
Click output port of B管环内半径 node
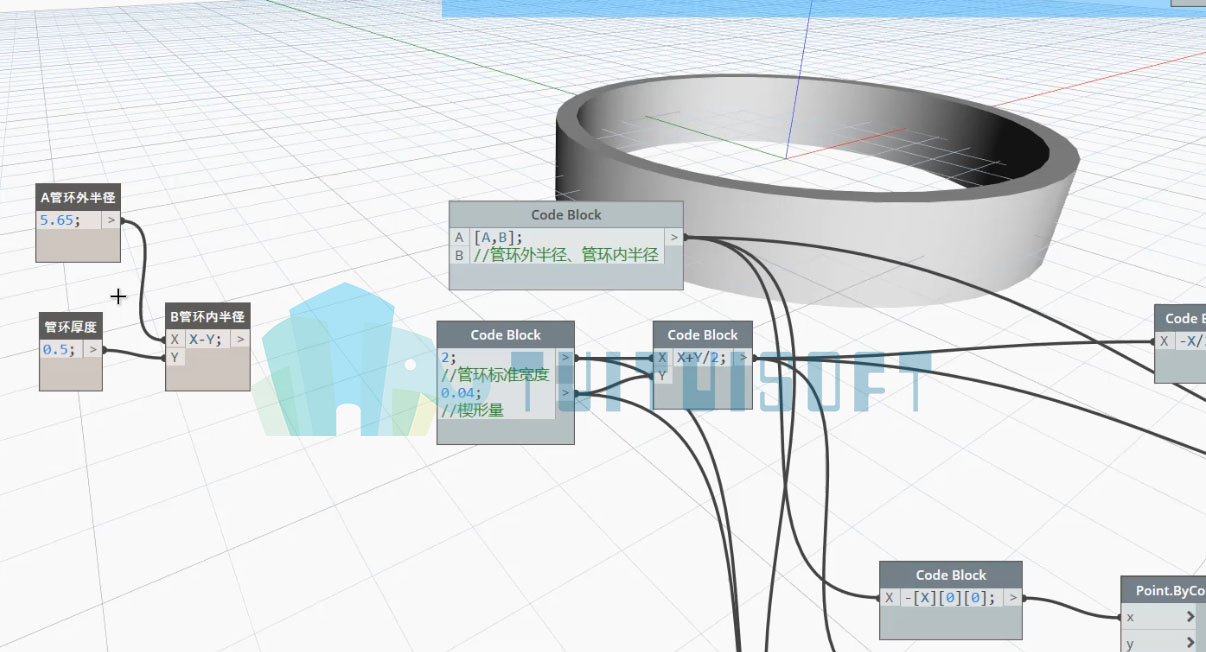tap(240, 339)
